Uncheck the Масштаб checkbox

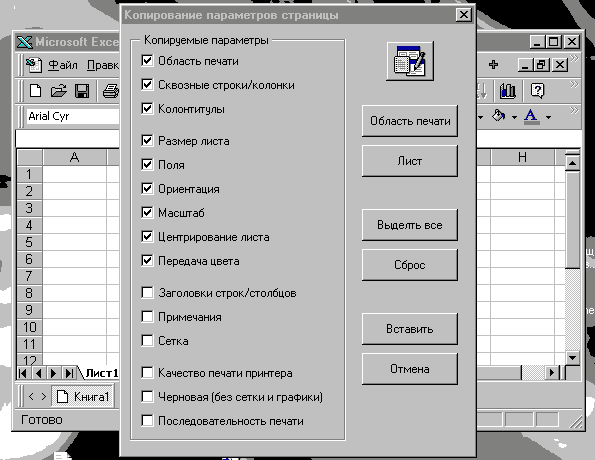[x=147, y=213]
